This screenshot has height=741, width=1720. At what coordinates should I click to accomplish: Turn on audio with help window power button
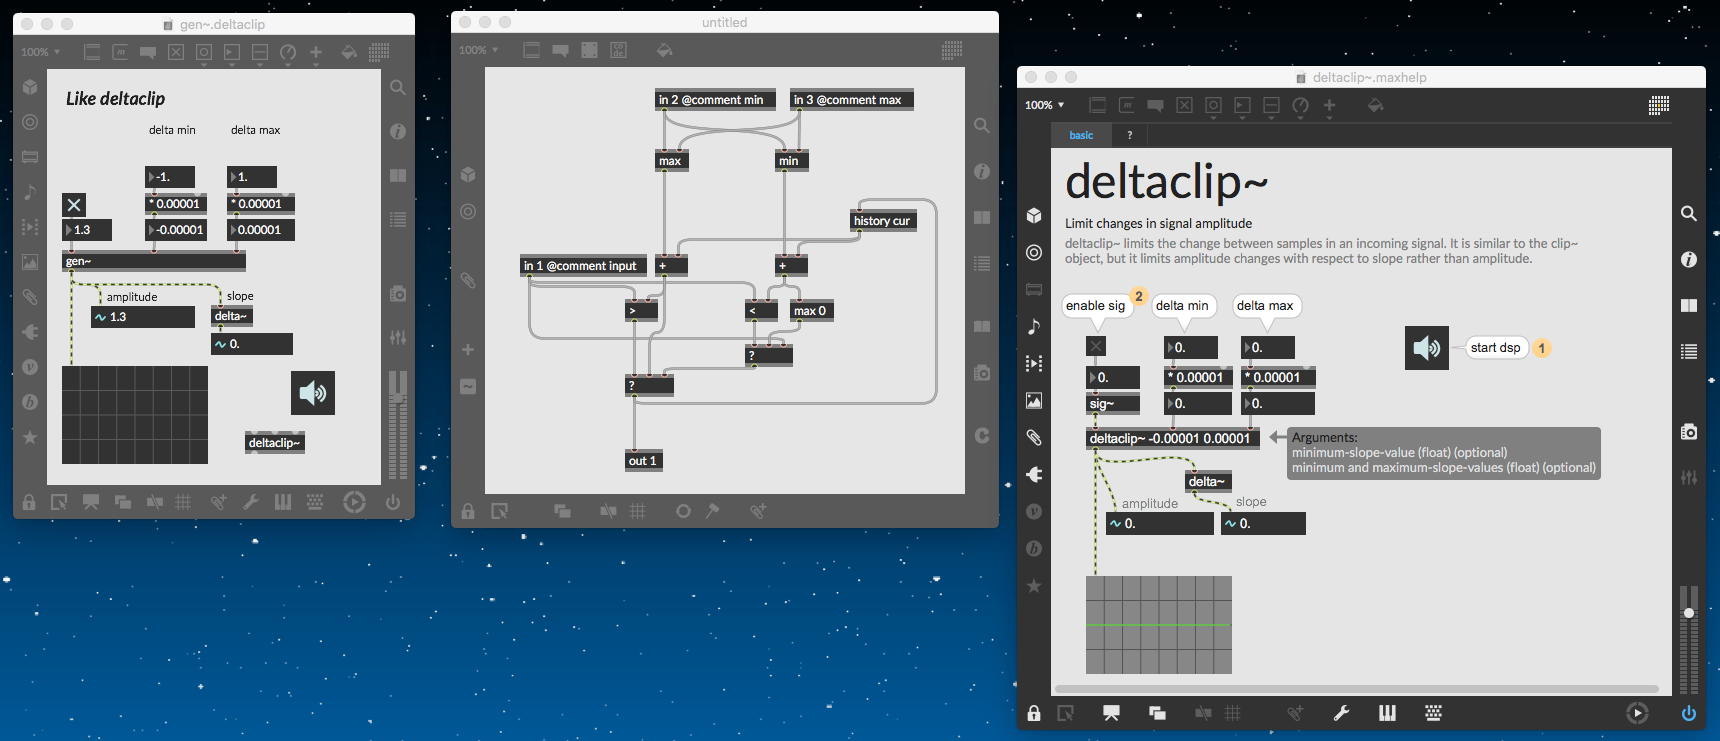(x=1688, y=713)
